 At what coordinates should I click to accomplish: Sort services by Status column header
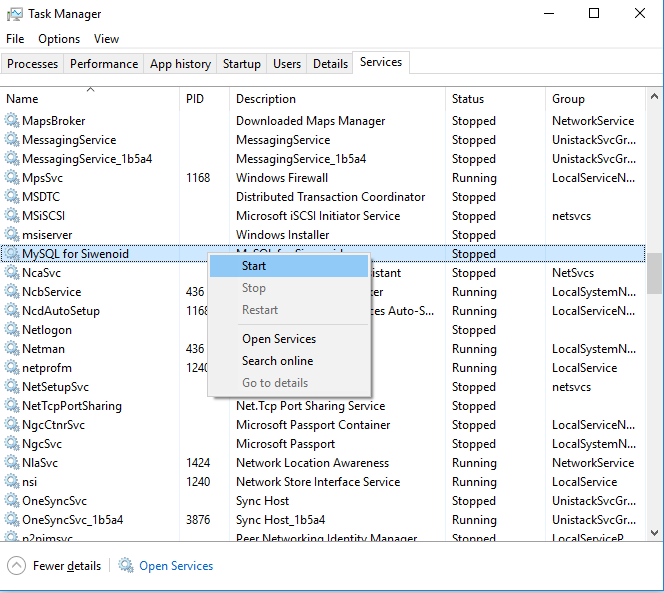pyautogui.click(x=468, y=99)
